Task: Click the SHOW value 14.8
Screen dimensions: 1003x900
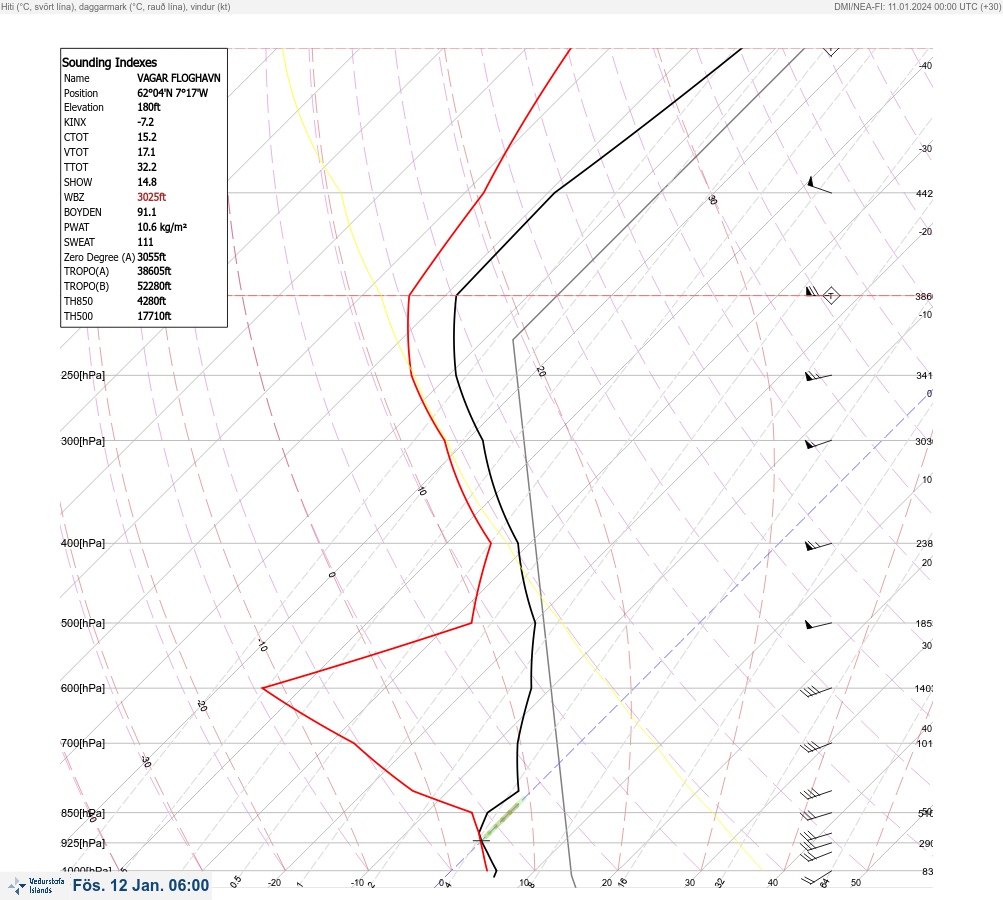Action: pyautogui.click(x=146, y=182)
